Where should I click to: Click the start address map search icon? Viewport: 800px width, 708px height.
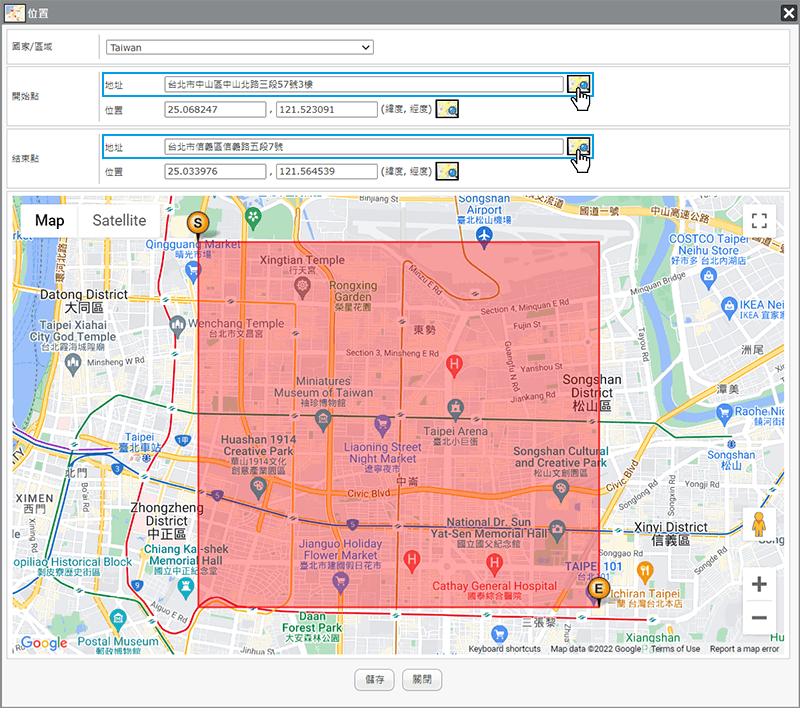coord(579,84)
